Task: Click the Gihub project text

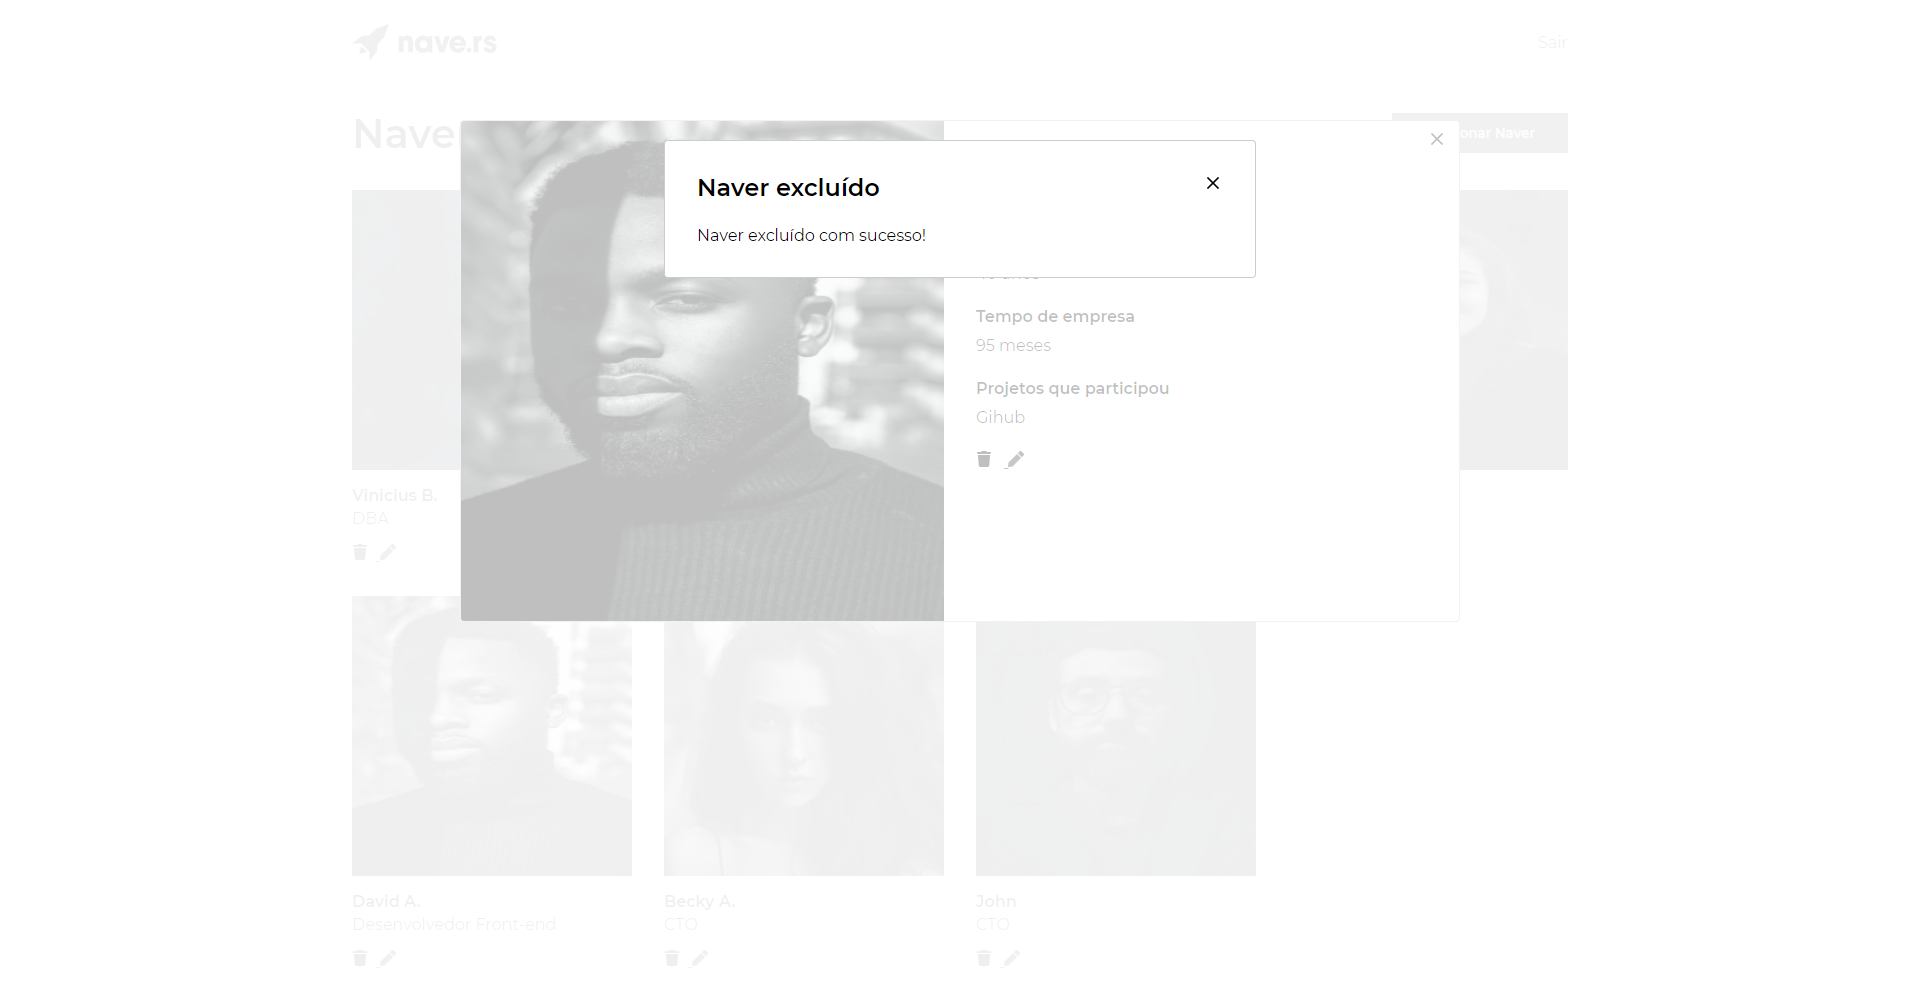Action: [1000, 417]
